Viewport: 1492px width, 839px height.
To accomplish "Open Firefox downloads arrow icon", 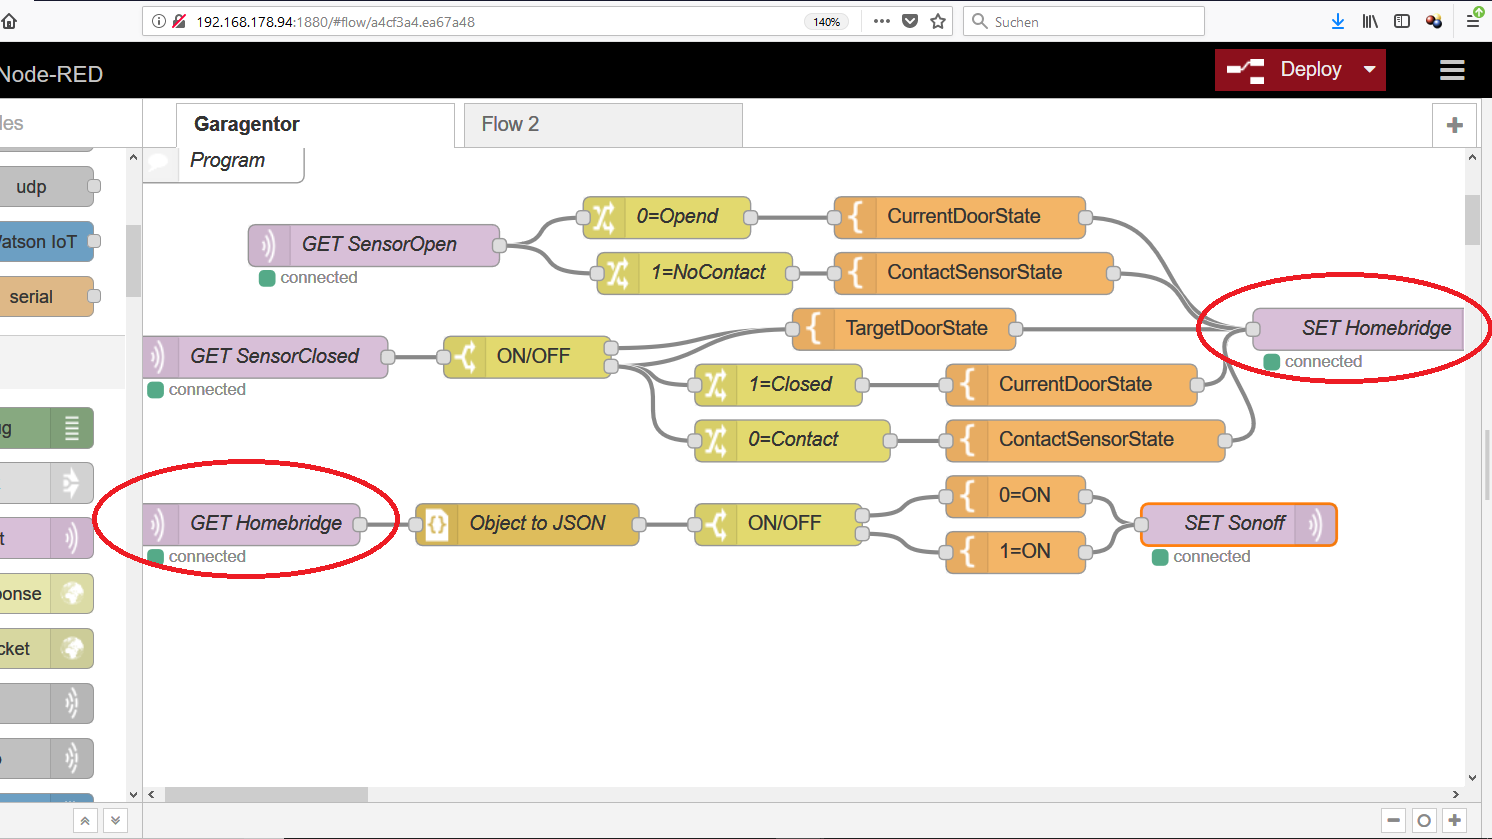I will point(1338,21).
